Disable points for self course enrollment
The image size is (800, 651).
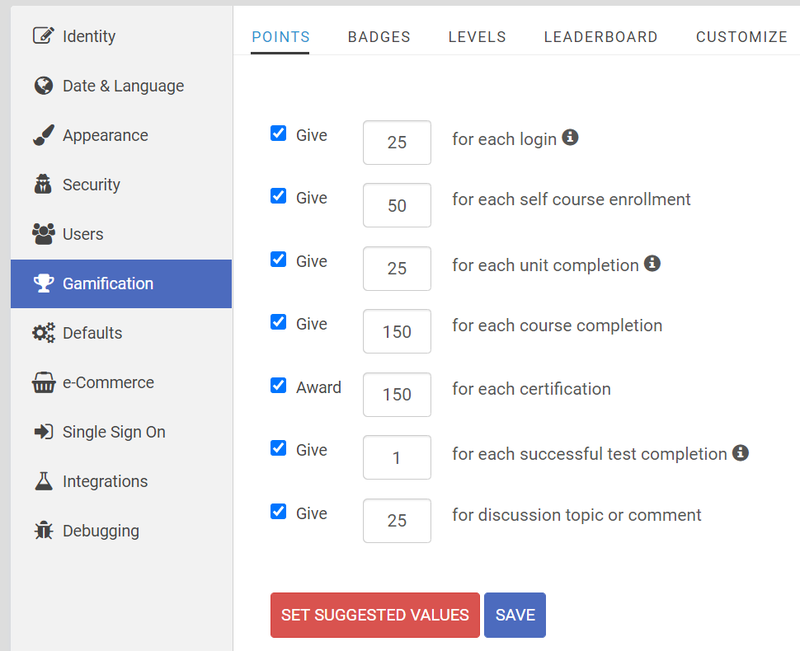(278, 196)
